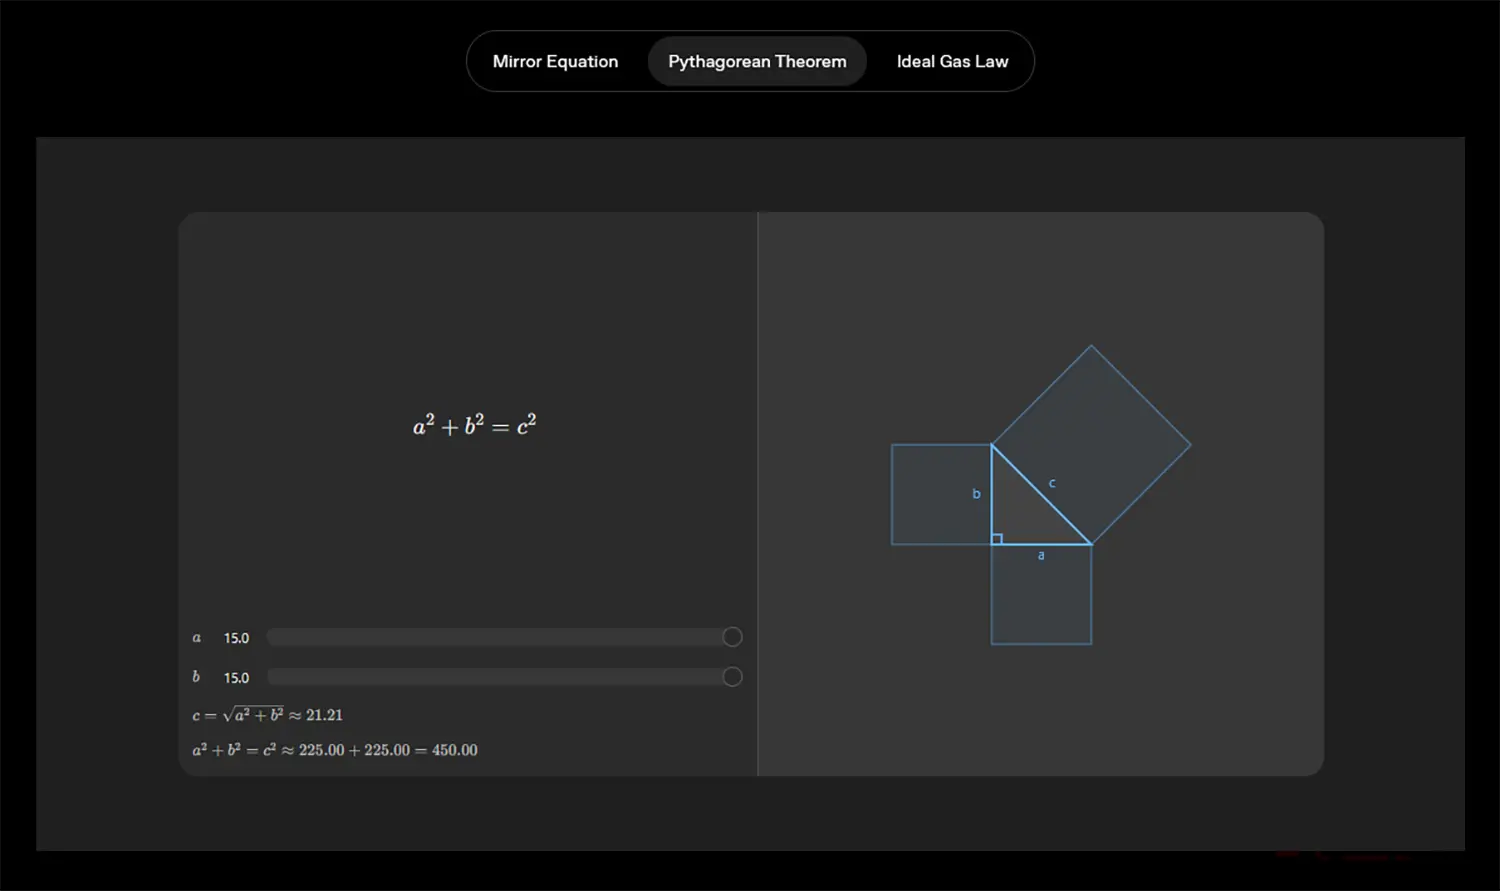The height and width of the screenshot is (891, 1500).
Task: Click the large a² + b² = c² formula
Action: [475, 425]
